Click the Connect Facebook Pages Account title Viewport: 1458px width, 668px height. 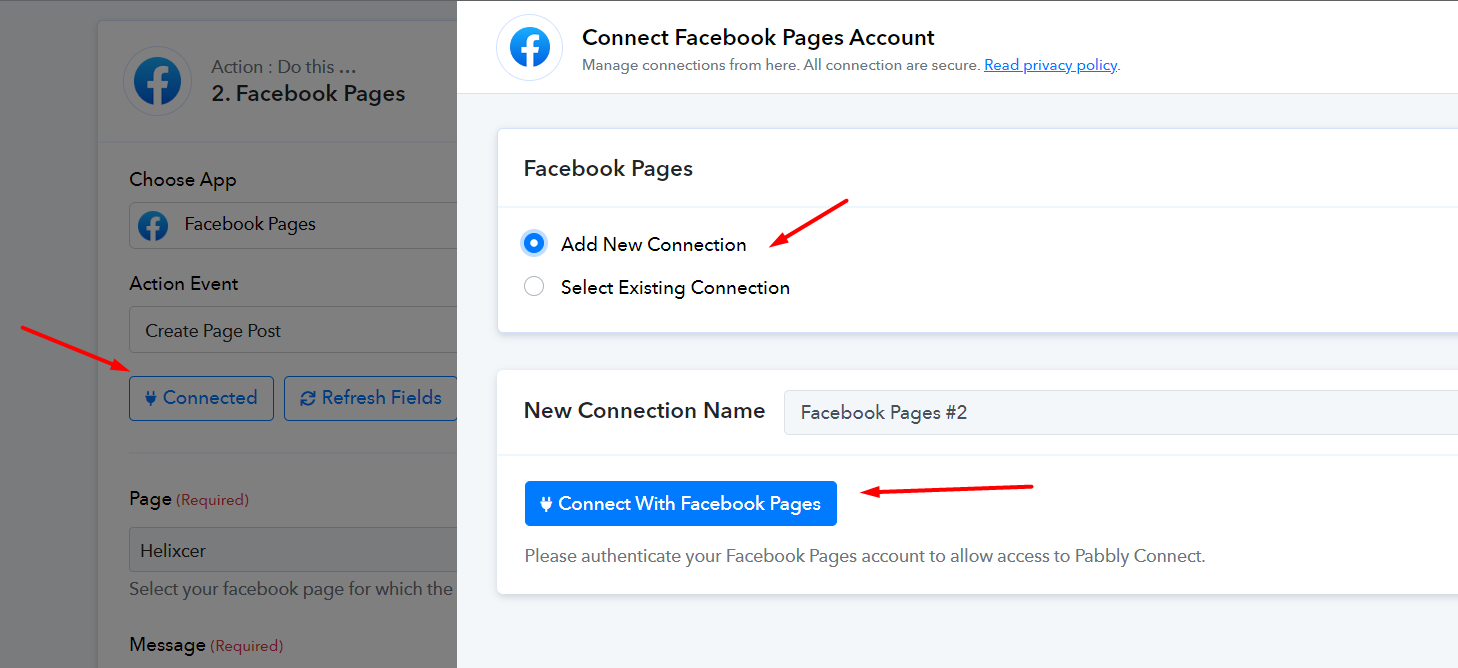(x=758, y=38)
